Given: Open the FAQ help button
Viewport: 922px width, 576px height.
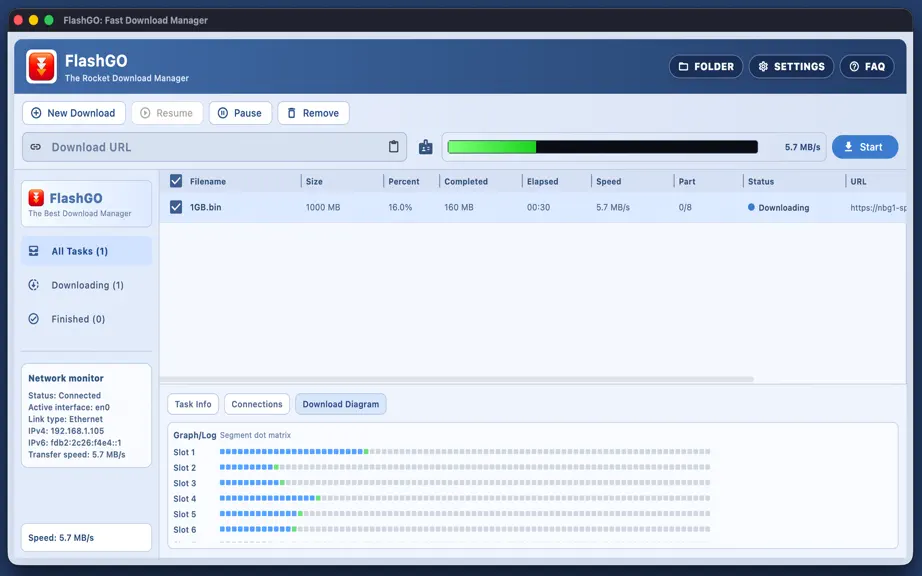Looking at the screenshot, I should [867, 66].
